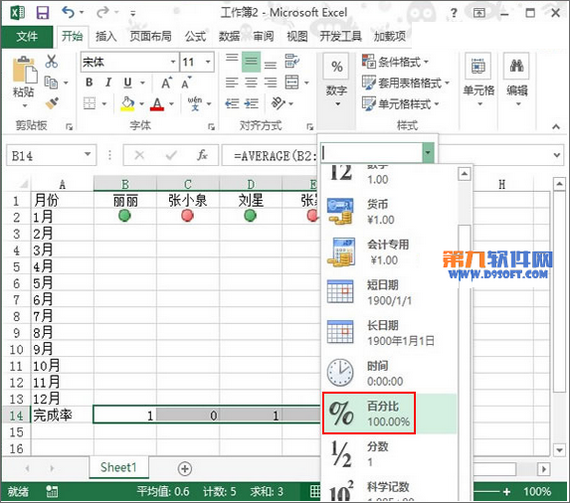Click number format combo box arrow
This screenshot has height=503, width=570.
[x=428, y=152]
